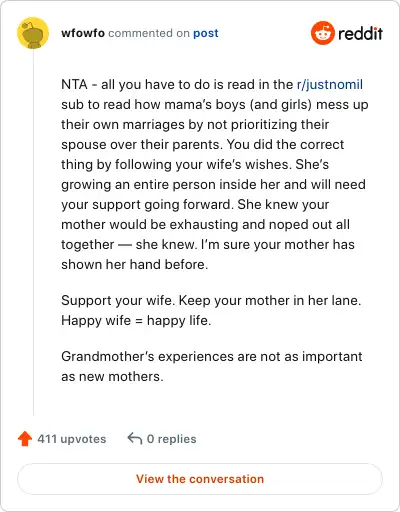Click the orange upvote arrow icon
This screenshot has height=512, width=400.
[x=25, y=438]
